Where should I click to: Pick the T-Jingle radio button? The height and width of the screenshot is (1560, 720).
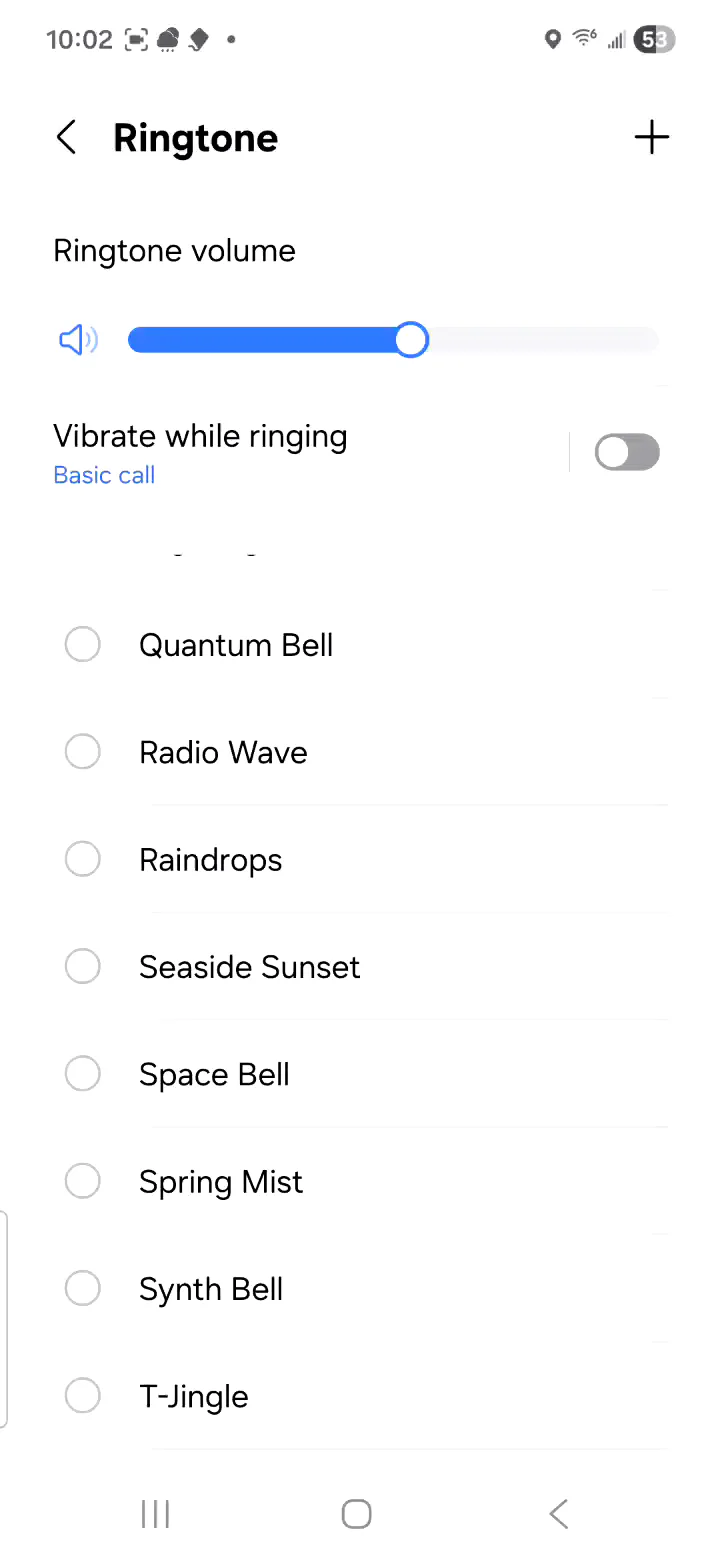pyautogui.click(x=82, y=1396)
